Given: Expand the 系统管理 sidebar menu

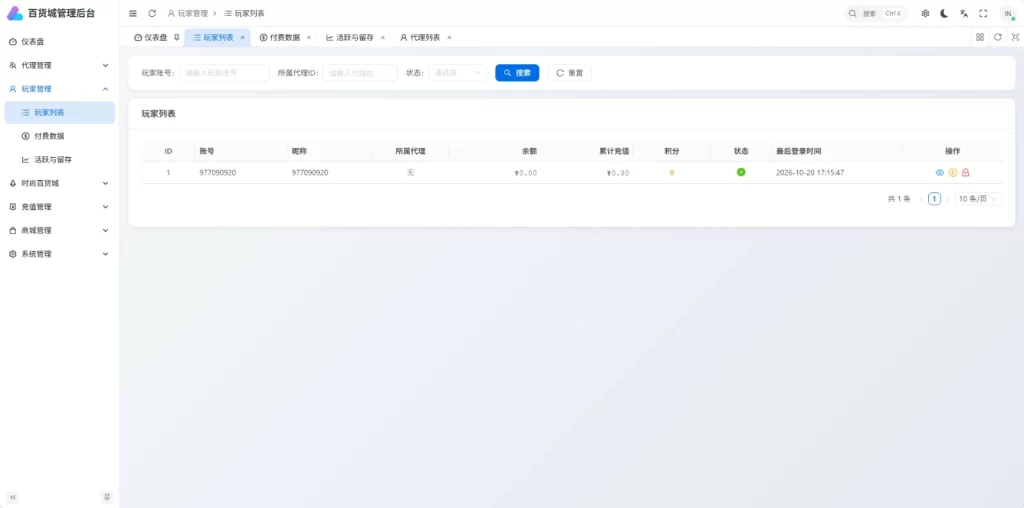Looking at the screenshot, I should pos(60,254).
